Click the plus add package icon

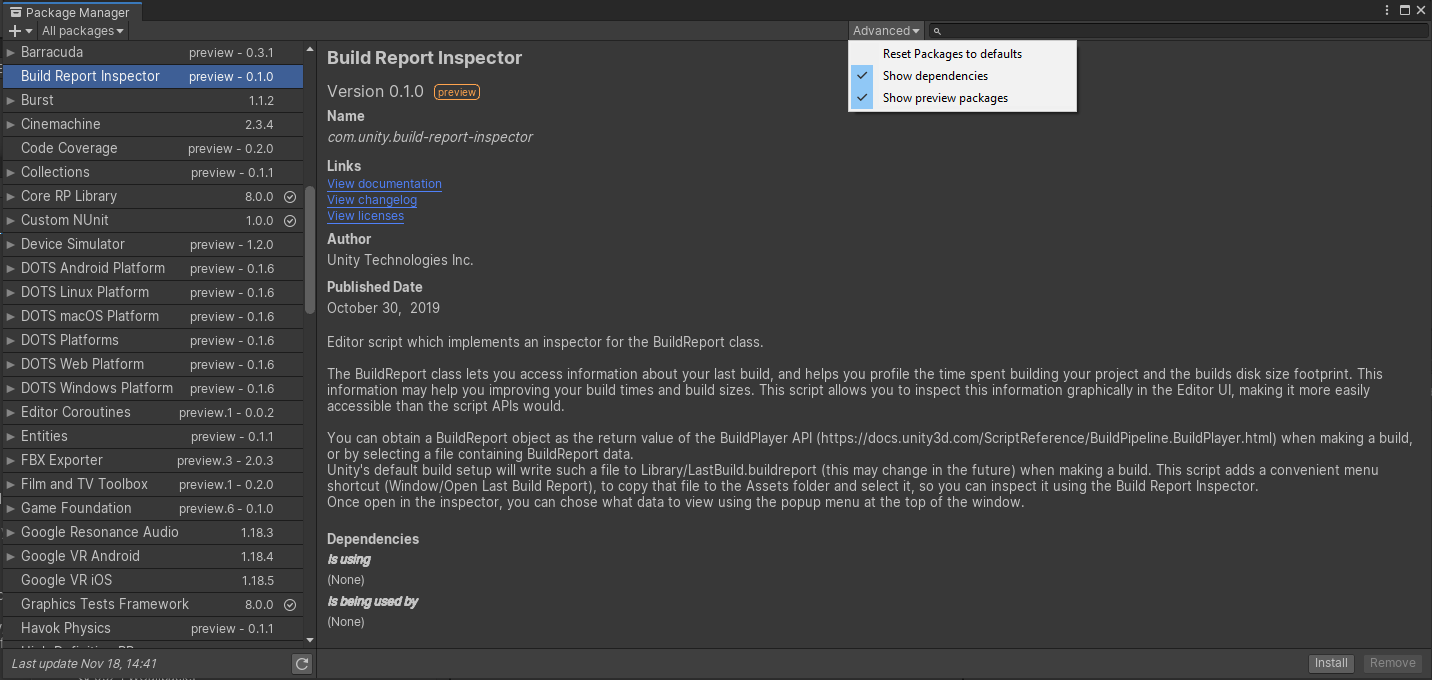click(x=15, y=31)
